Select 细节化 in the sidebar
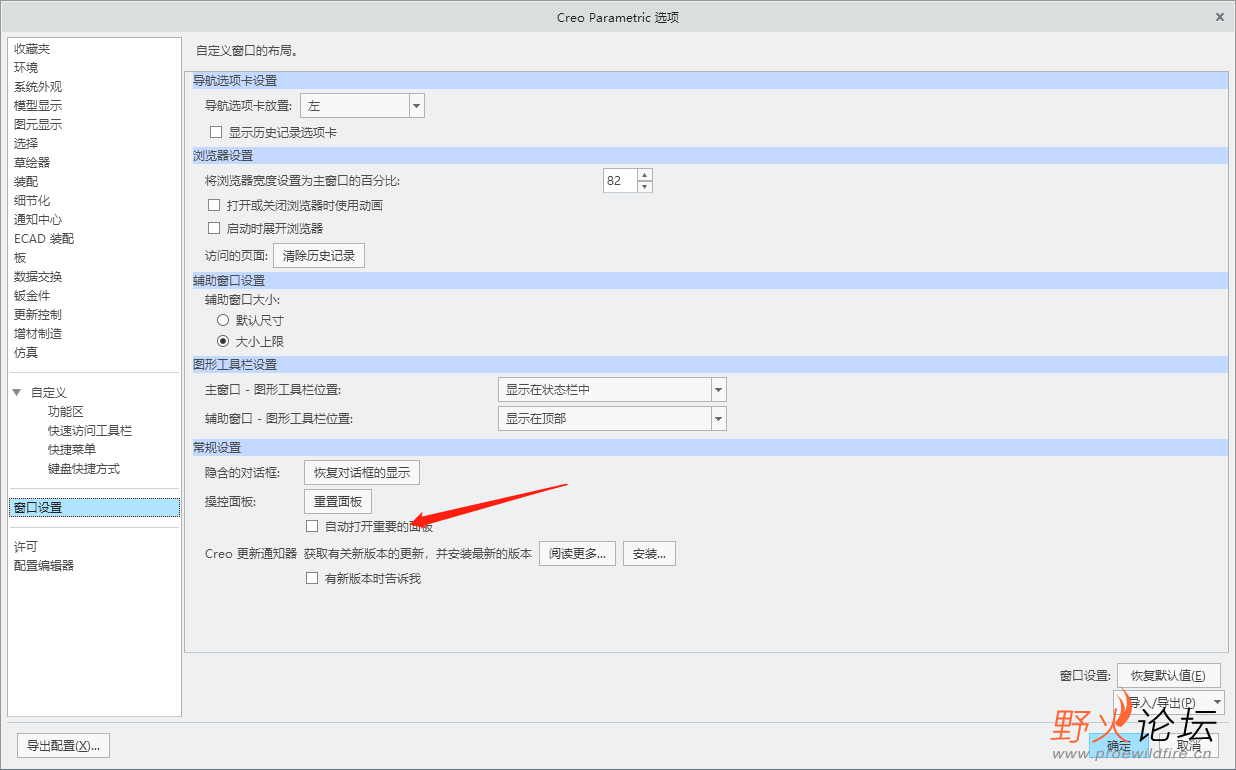The width and height of the screenshot is (1236, 770). (x=32, y=201)
